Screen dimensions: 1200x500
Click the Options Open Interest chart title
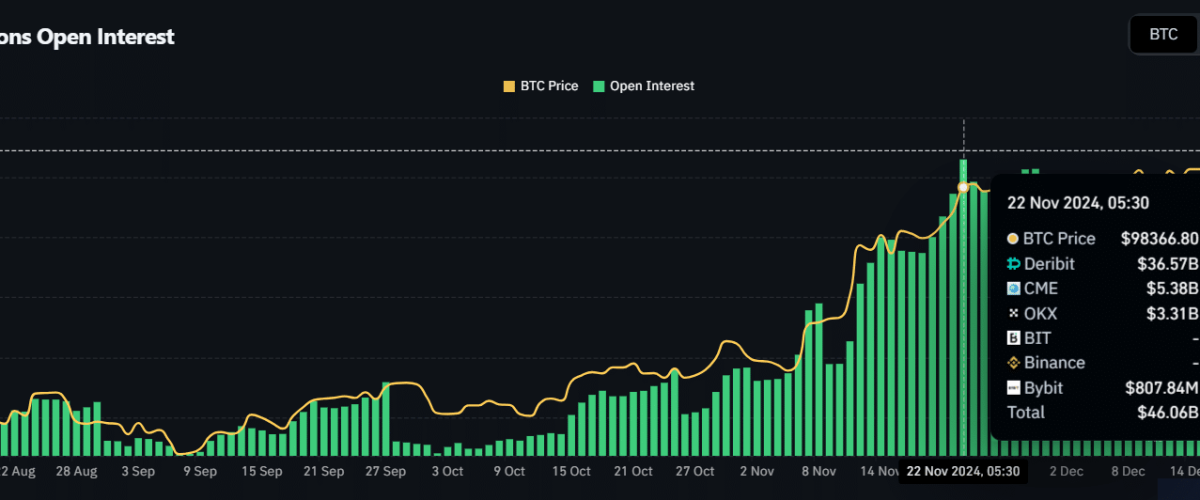point(87,37)
